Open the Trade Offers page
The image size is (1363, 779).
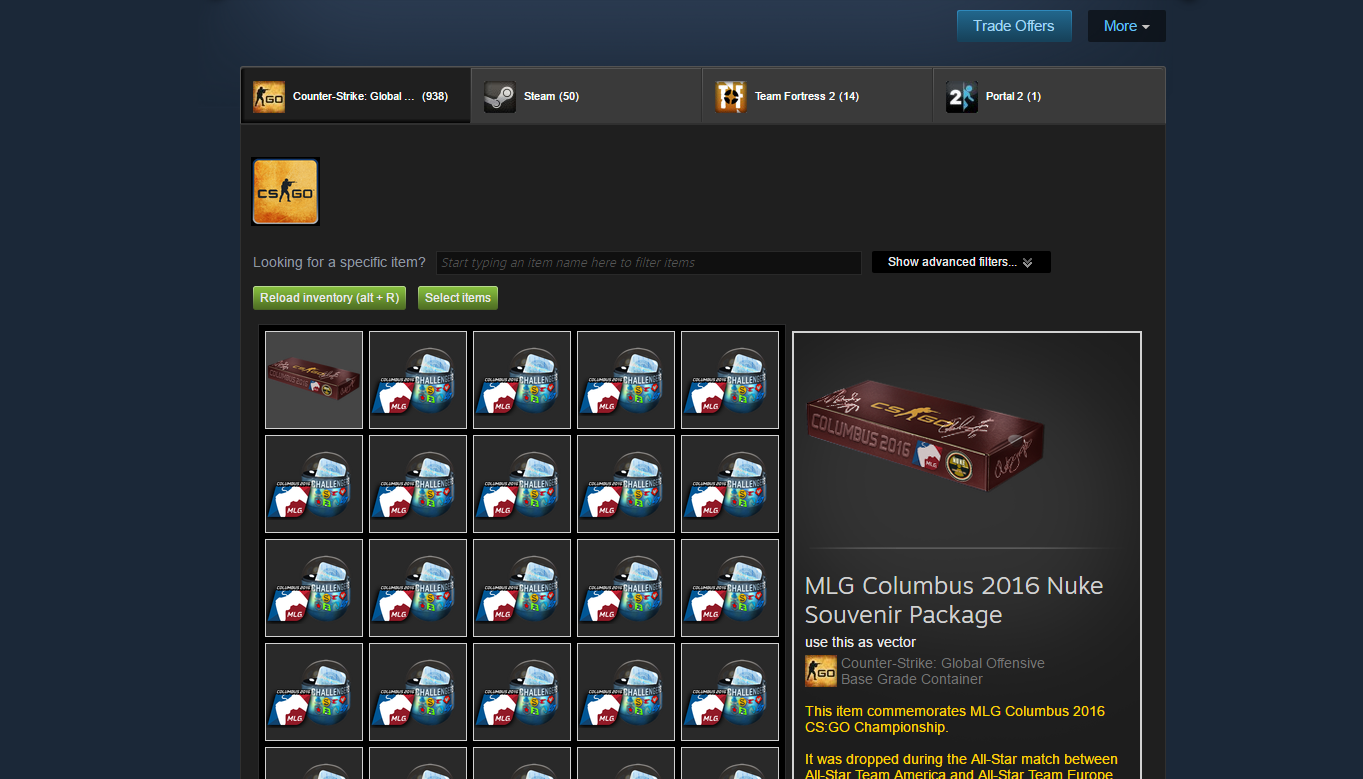[x=1013, y=26]
